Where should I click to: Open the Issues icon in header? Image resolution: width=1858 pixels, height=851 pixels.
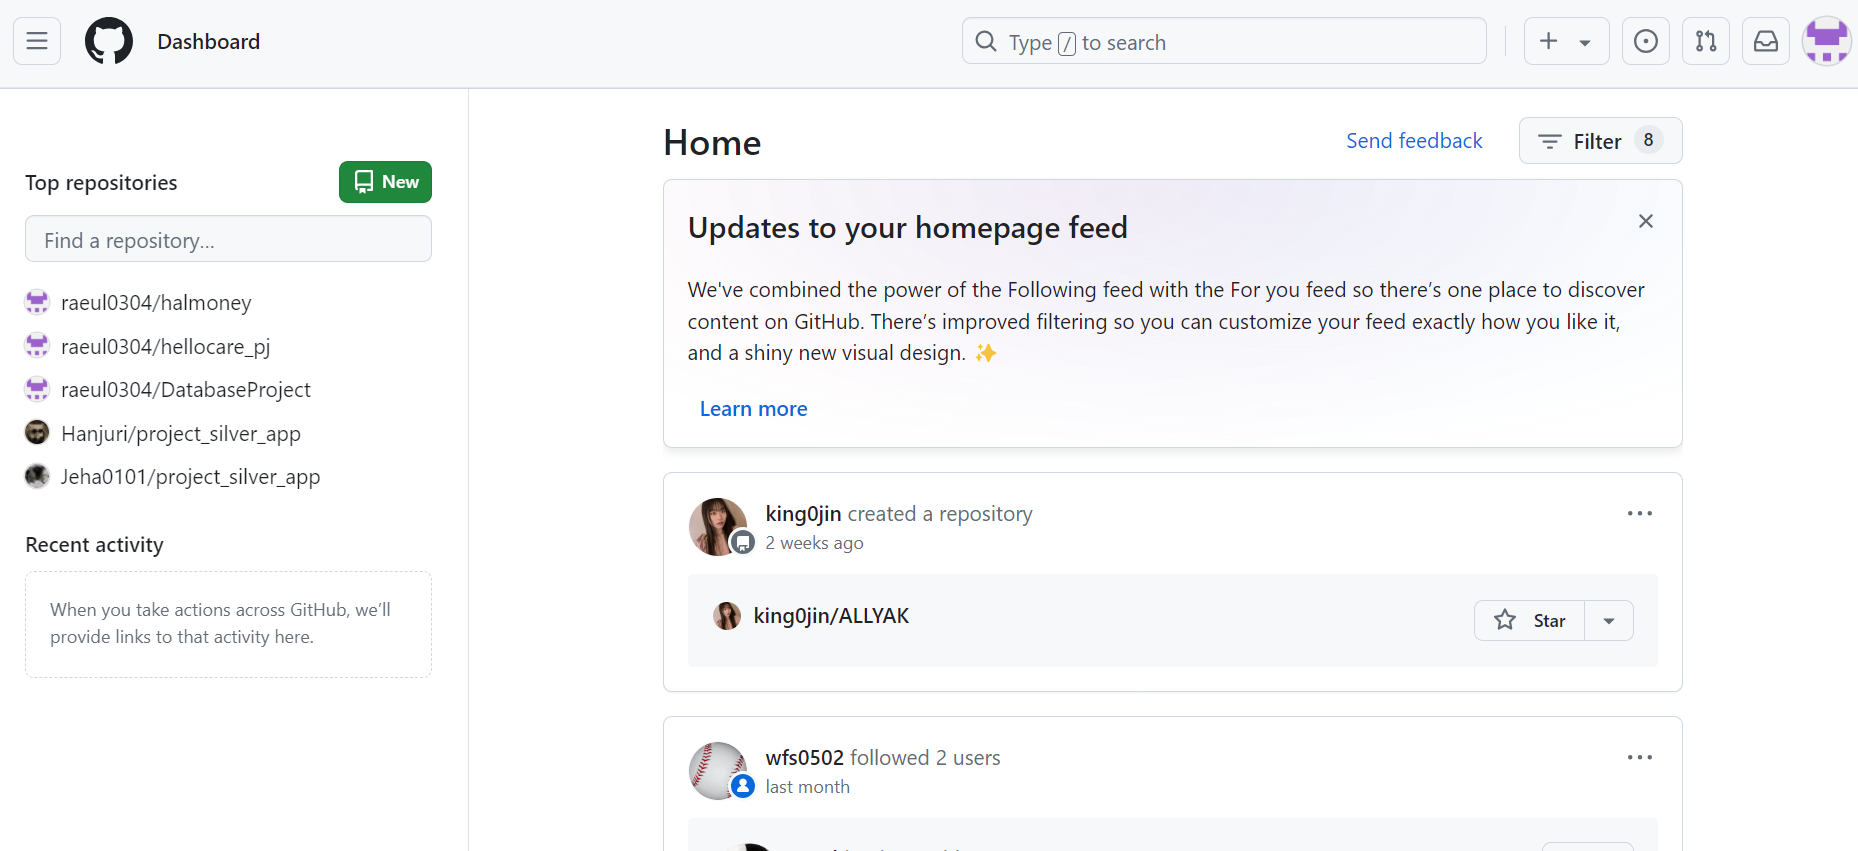click(x=1646, y=41)
